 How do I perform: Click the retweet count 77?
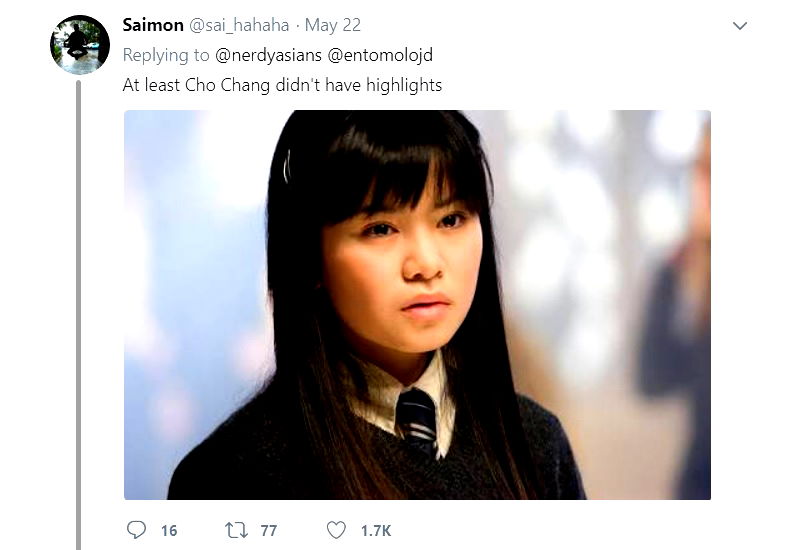click(x=268, y=531)
